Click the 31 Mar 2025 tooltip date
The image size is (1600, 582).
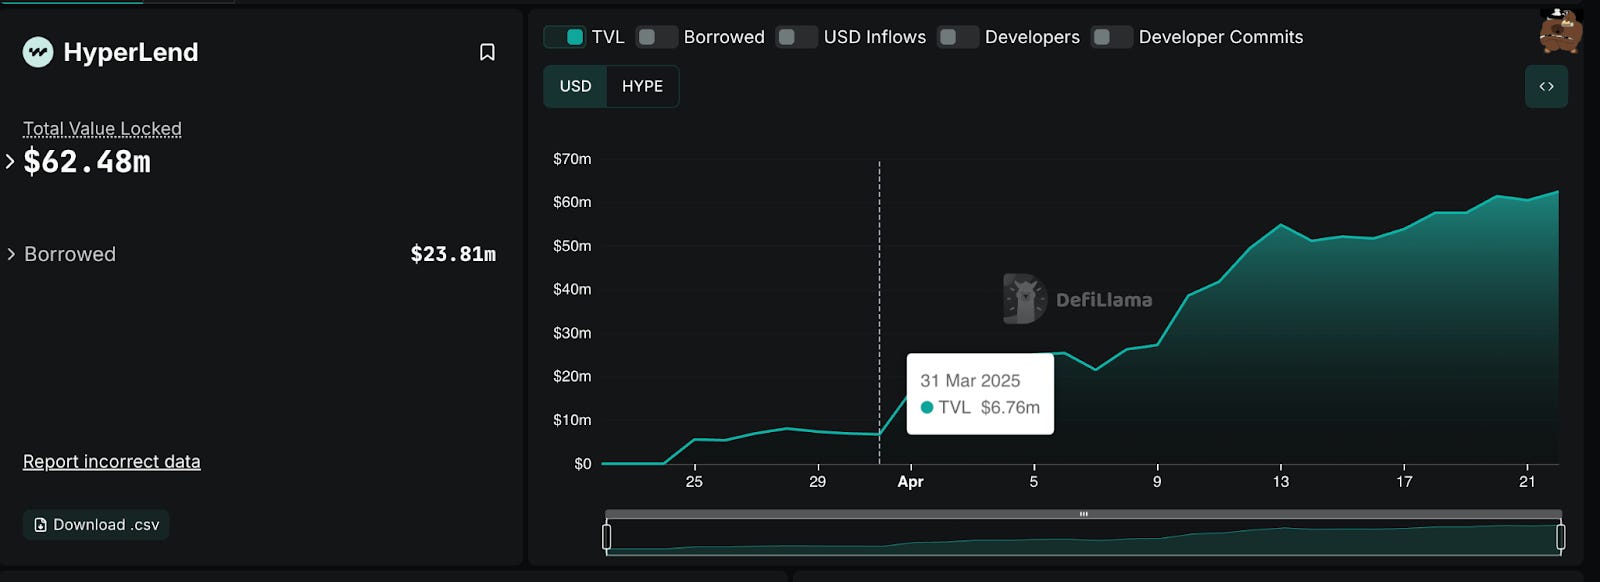click(970, 381)
